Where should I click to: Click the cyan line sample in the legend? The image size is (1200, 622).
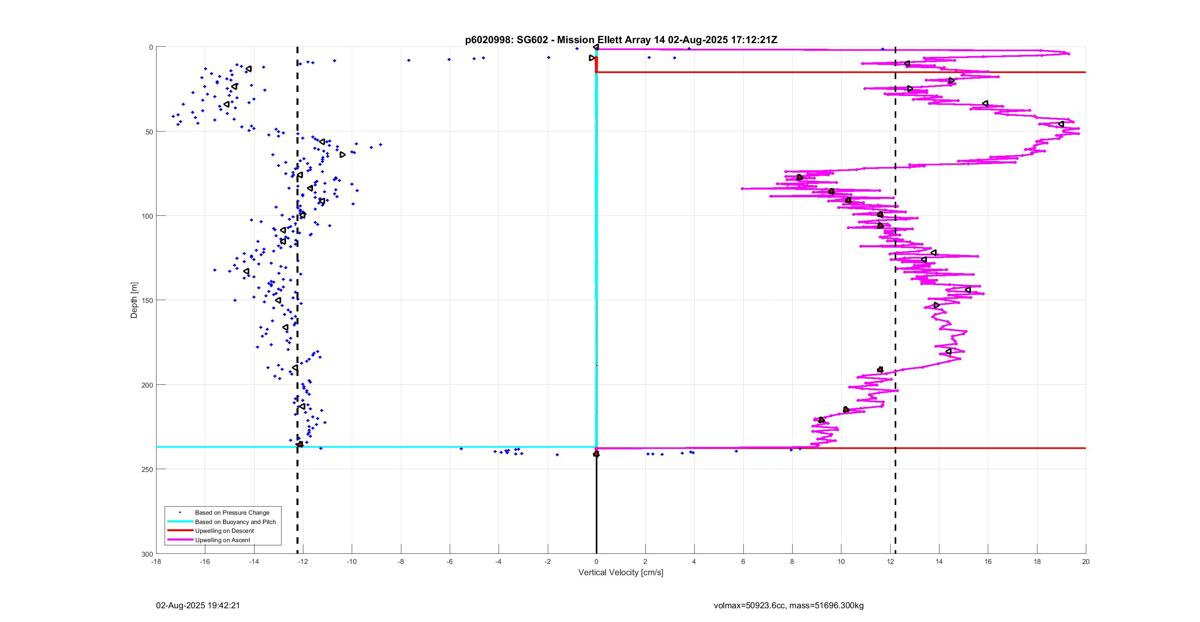179,522
